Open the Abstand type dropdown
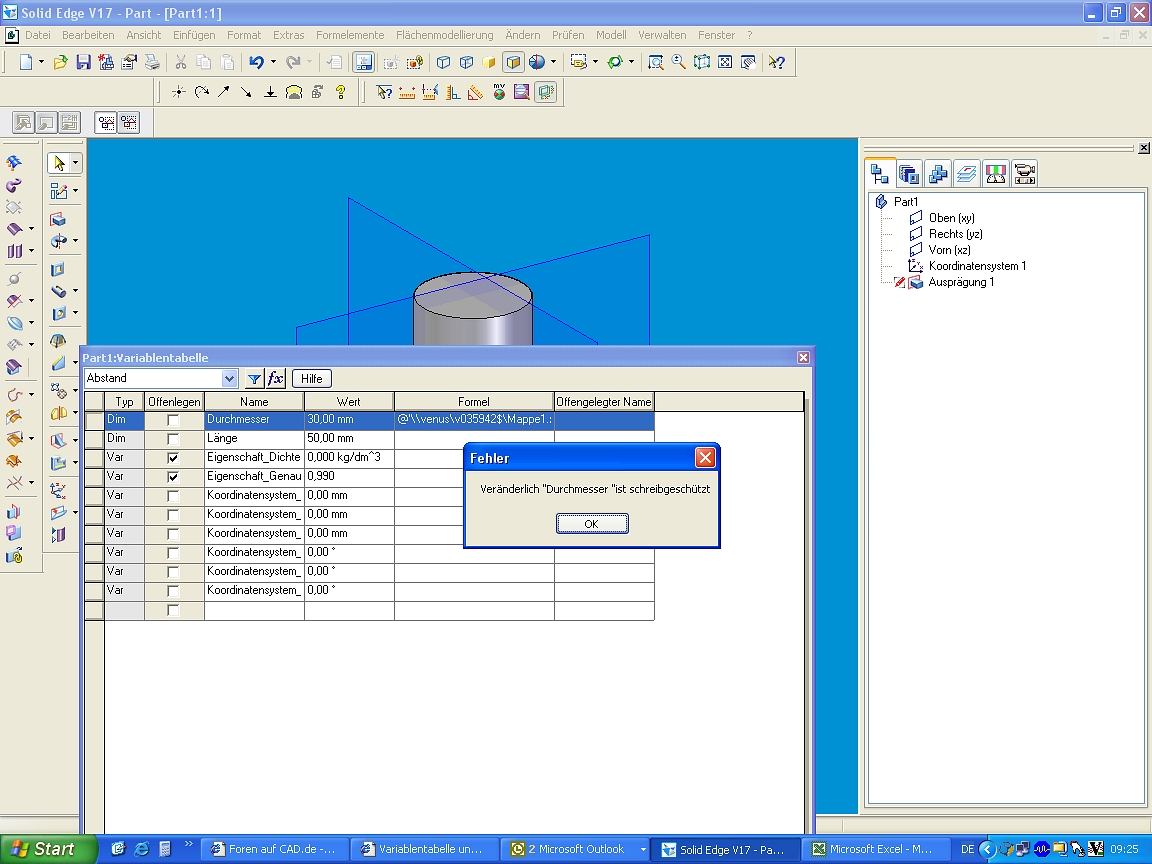Image resolution: width=1152 pixels, height=864 pixels. (x=229, y=378)
